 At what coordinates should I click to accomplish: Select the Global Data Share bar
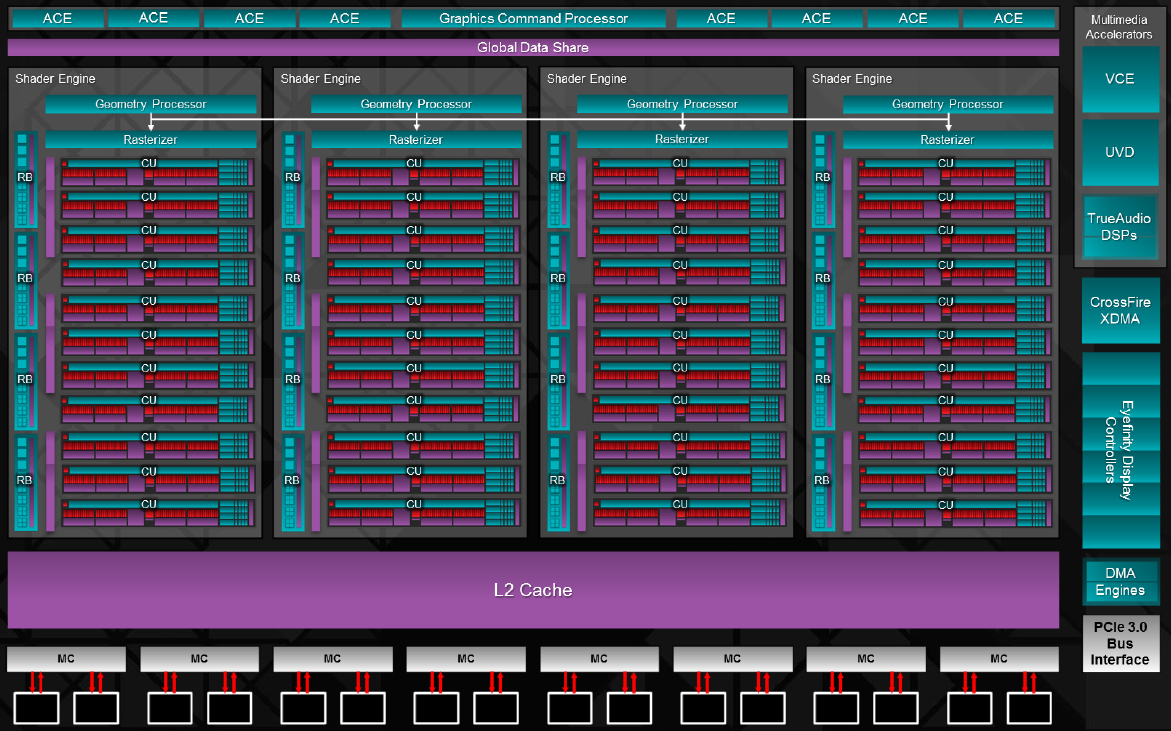[532, 48]
